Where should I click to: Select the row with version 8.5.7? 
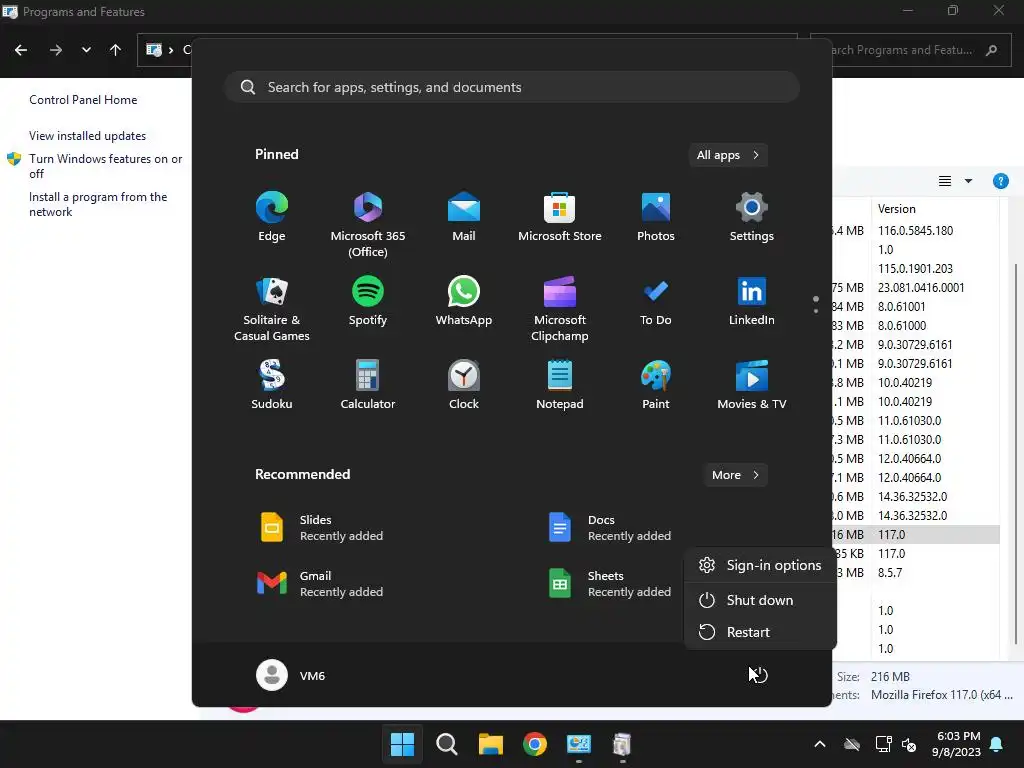pos(916,573)
